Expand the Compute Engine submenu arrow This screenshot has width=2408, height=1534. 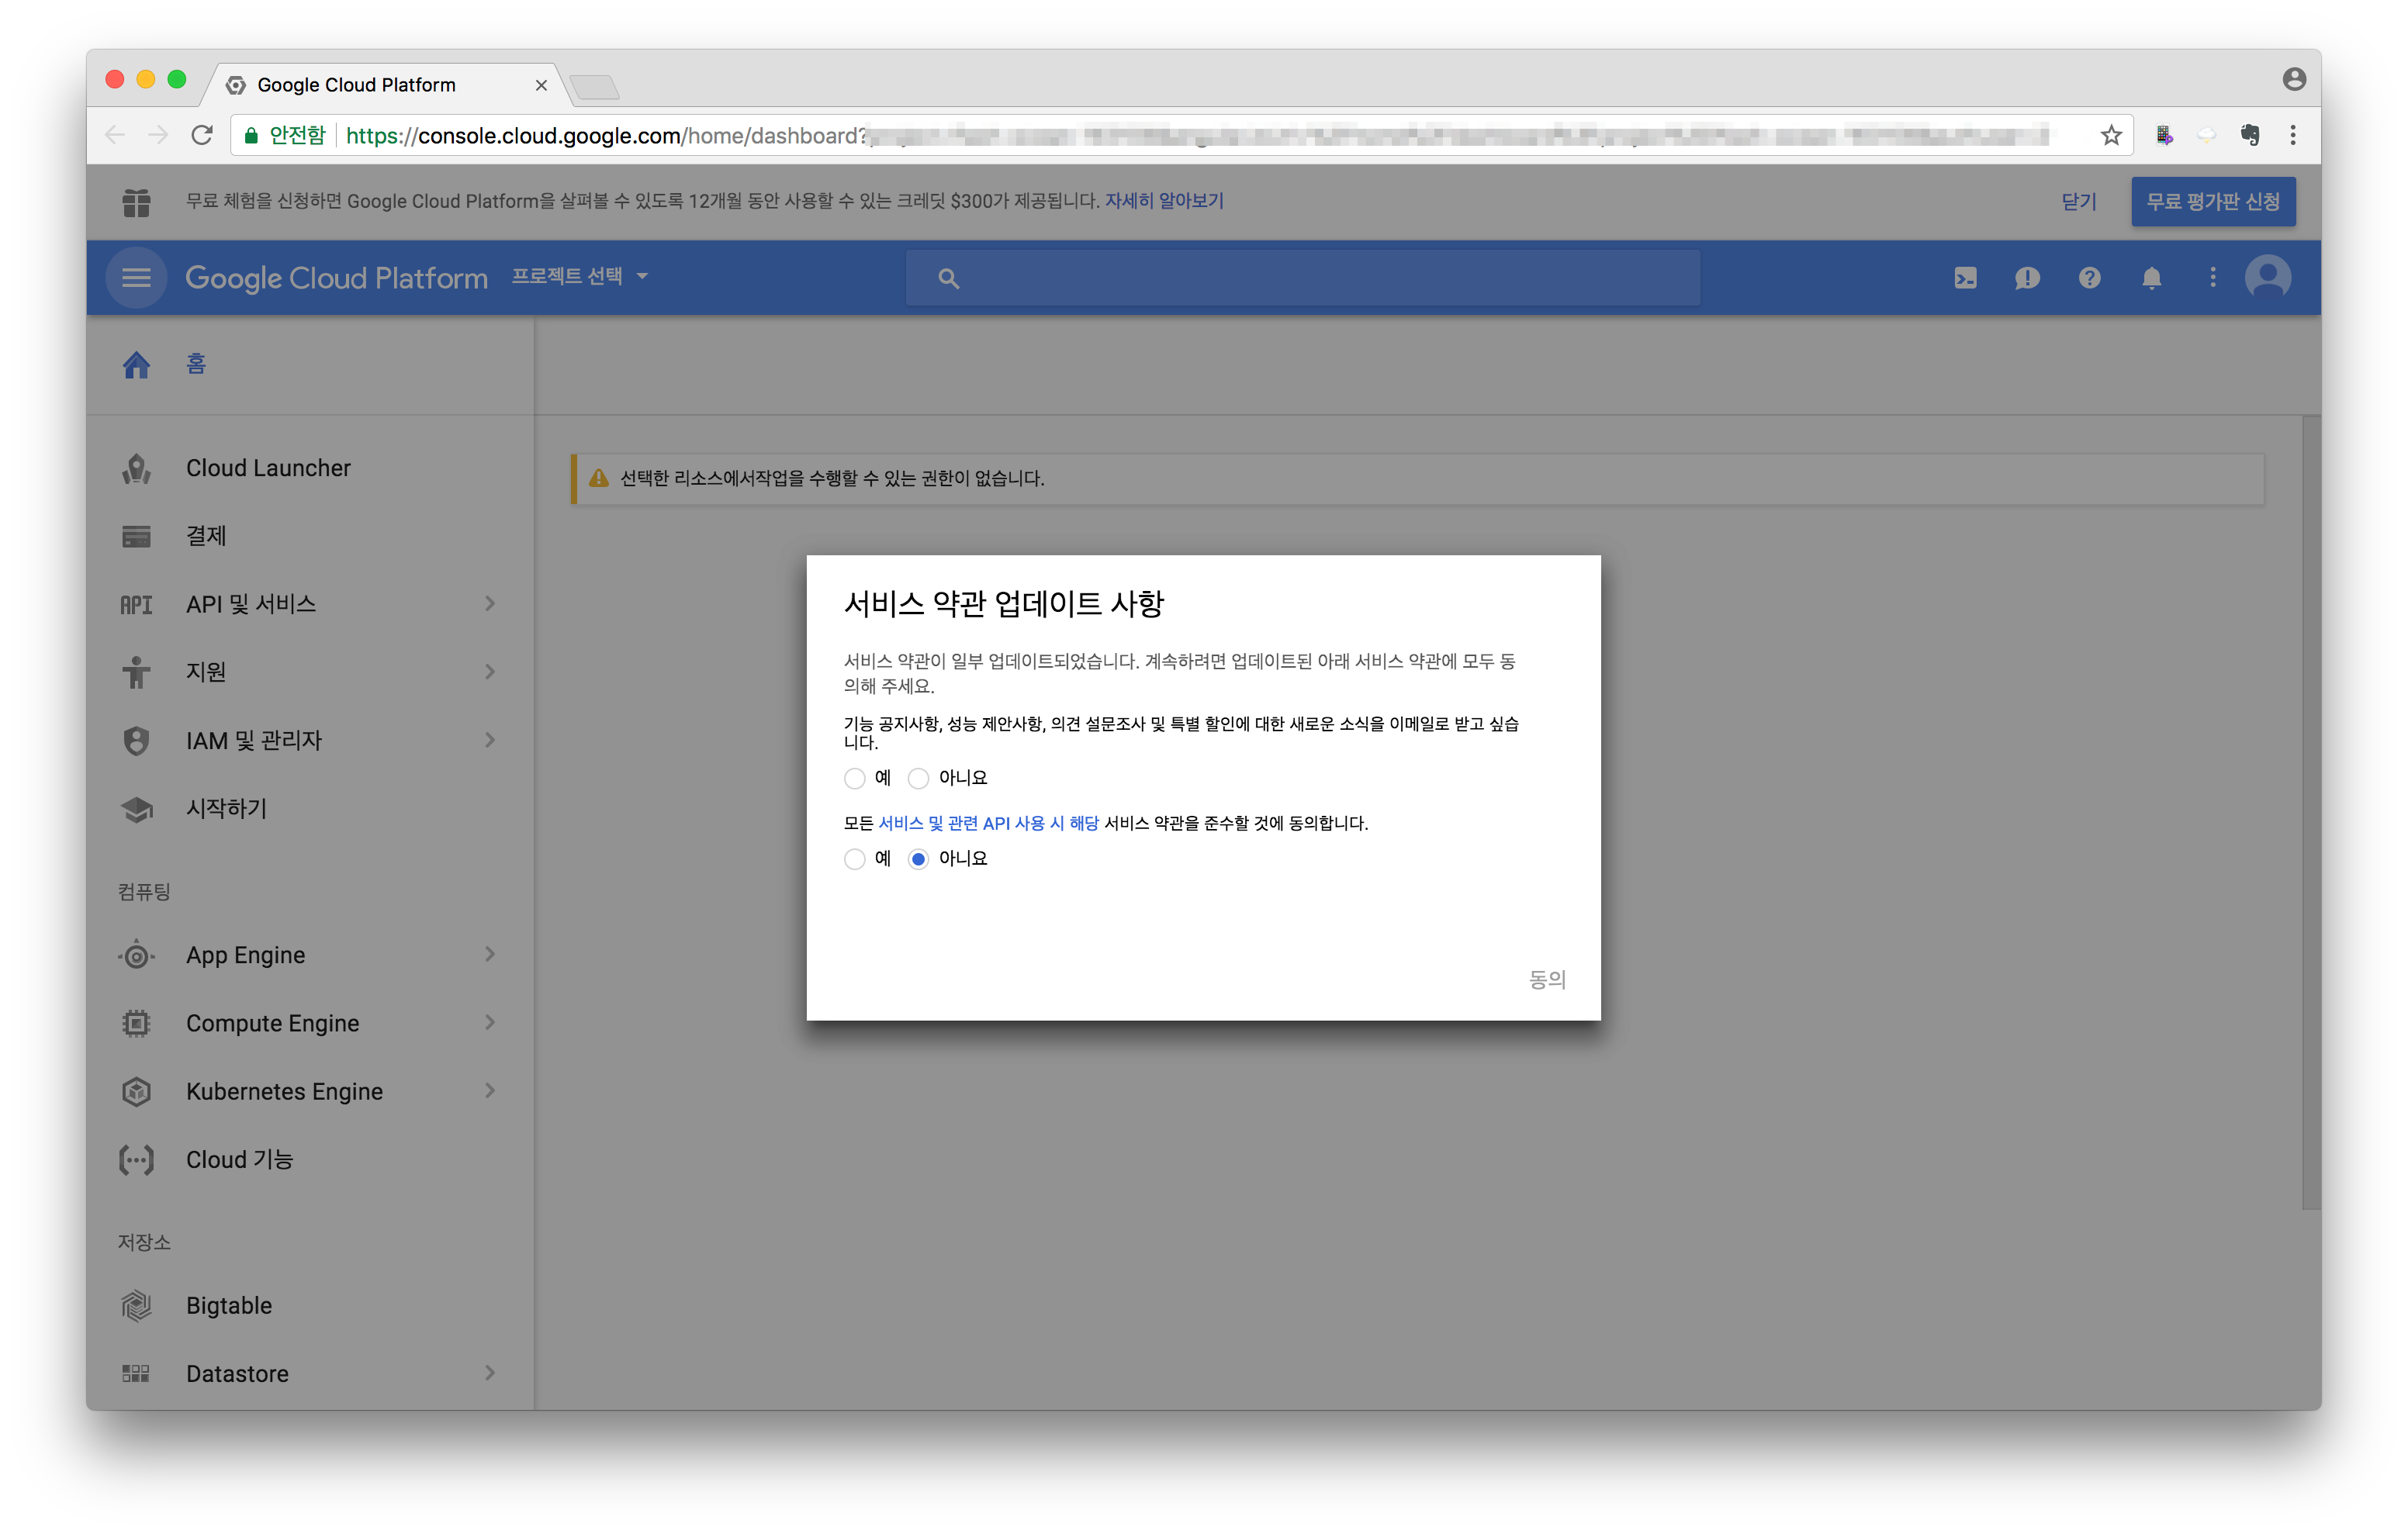click(x=489, y=1022)
